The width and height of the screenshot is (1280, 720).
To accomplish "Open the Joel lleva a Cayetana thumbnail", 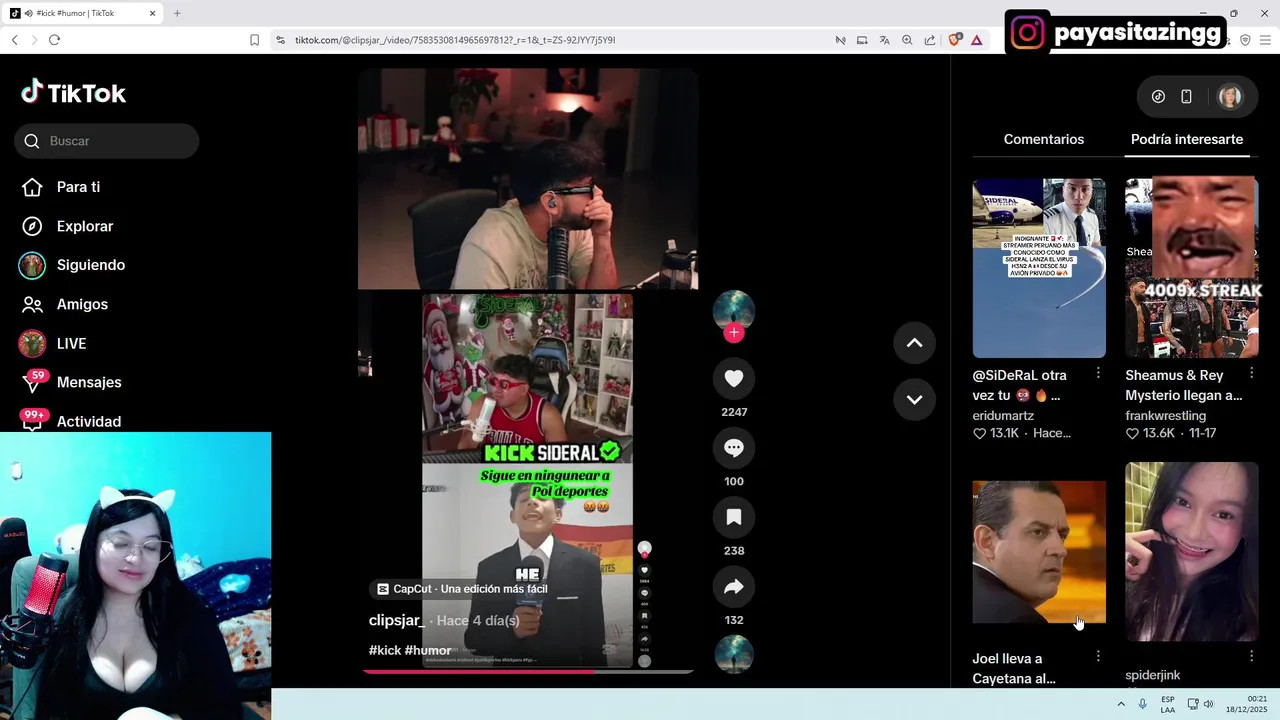I will point(1039,551).
